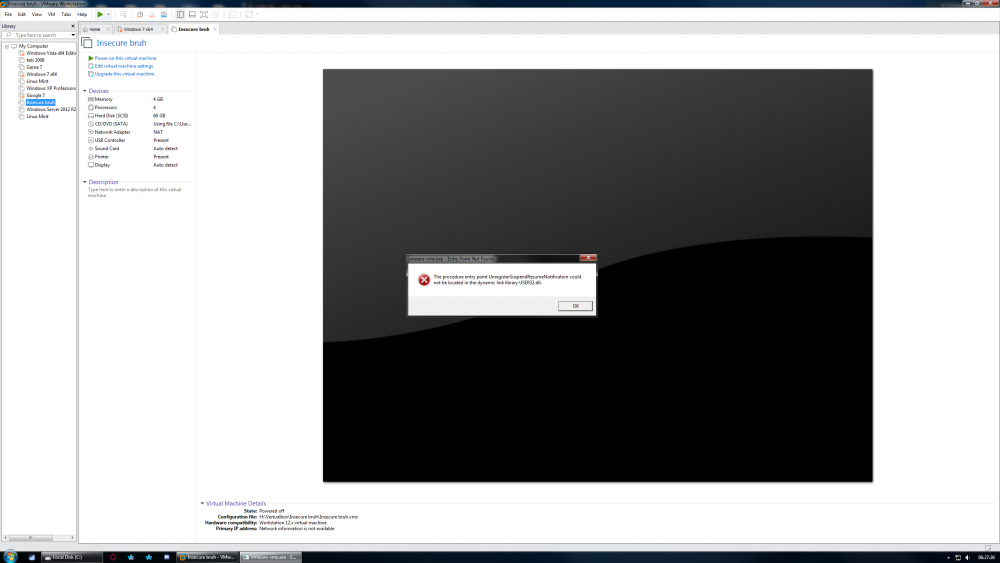Click OK in the Entry Point error dialog
The width and height of the screenshot is (1000, 563).
[x=575, y=306]
